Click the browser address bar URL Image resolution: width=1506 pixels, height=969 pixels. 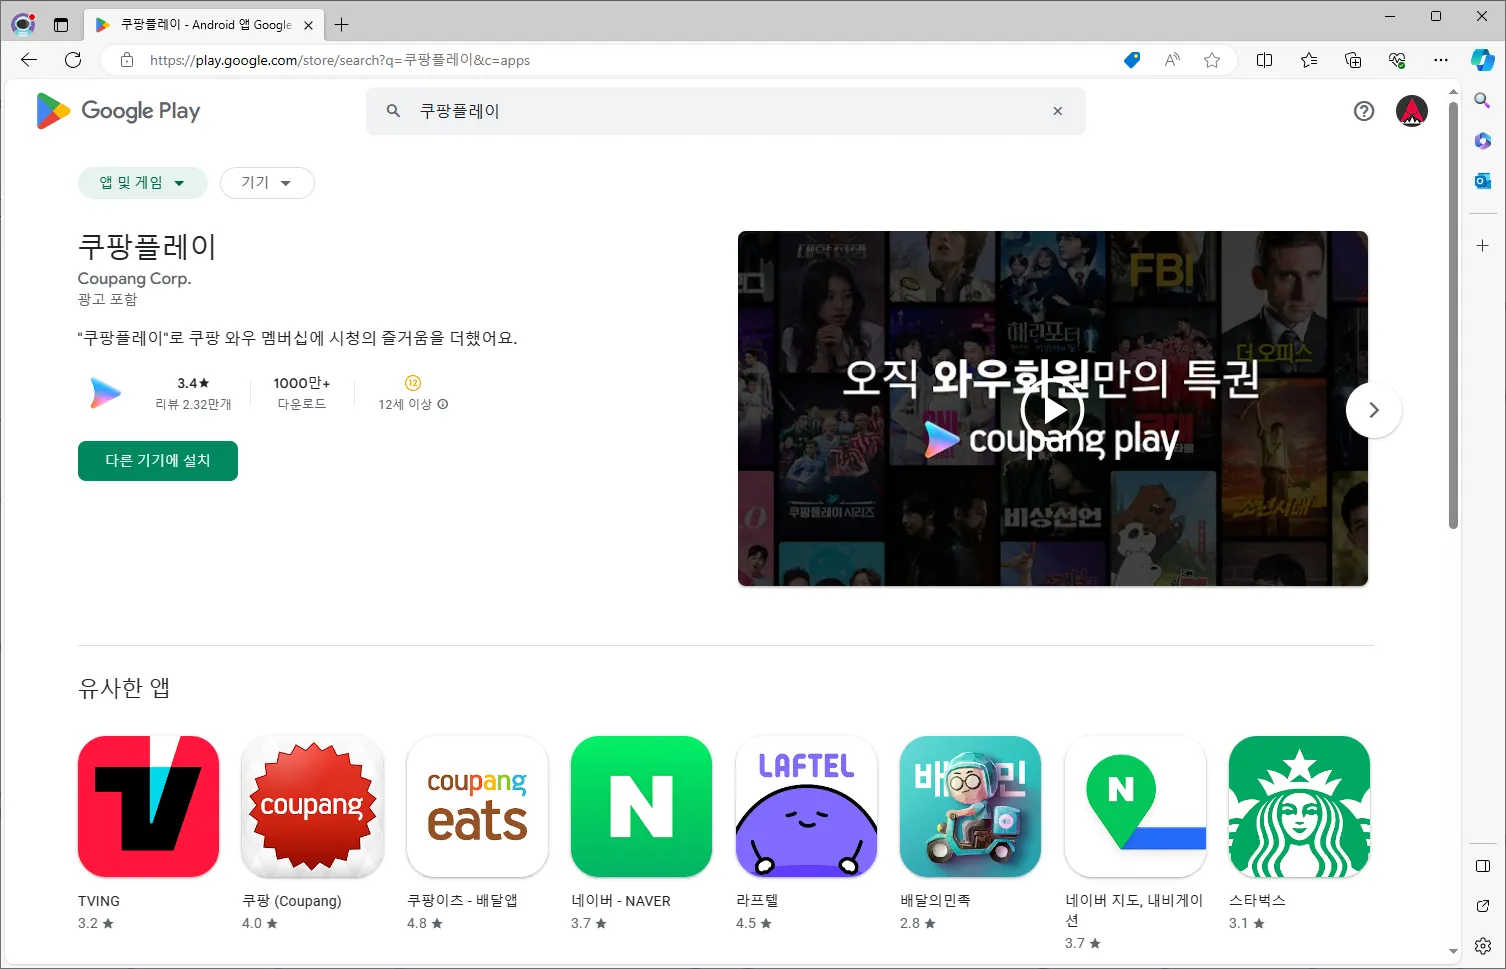point(340,60)
